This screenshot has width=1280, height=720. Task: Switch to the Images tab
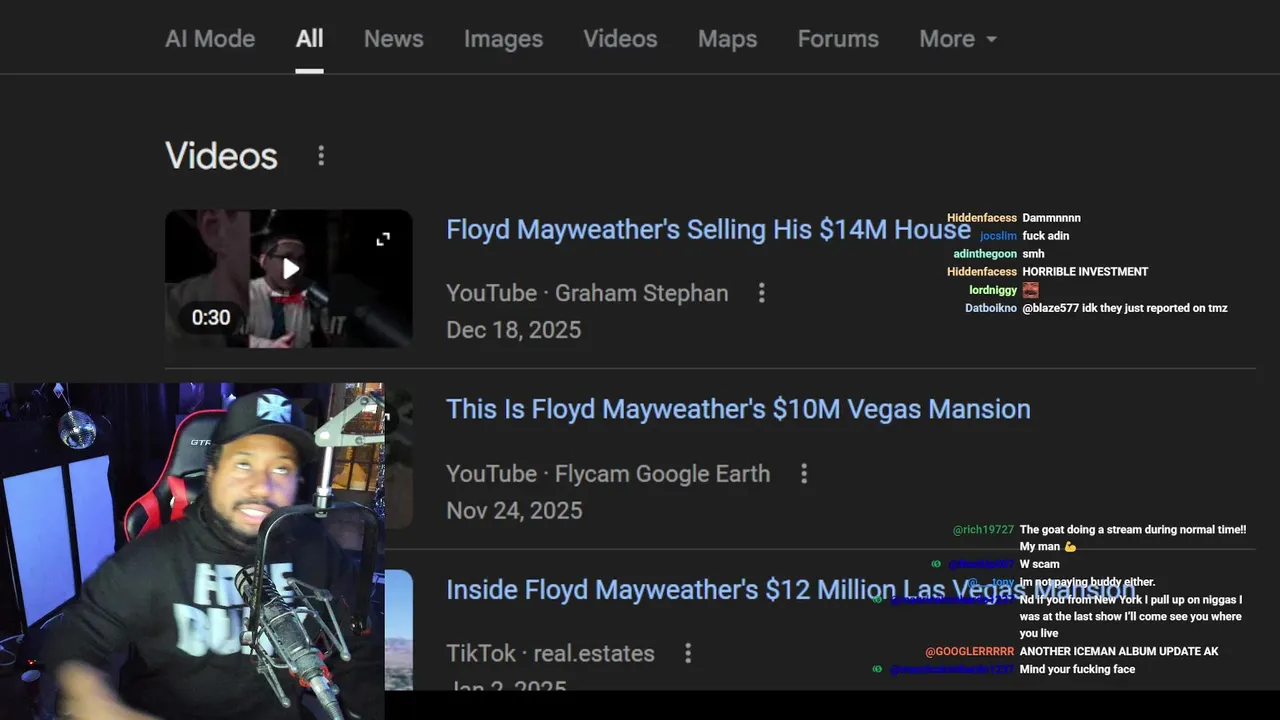503,39
